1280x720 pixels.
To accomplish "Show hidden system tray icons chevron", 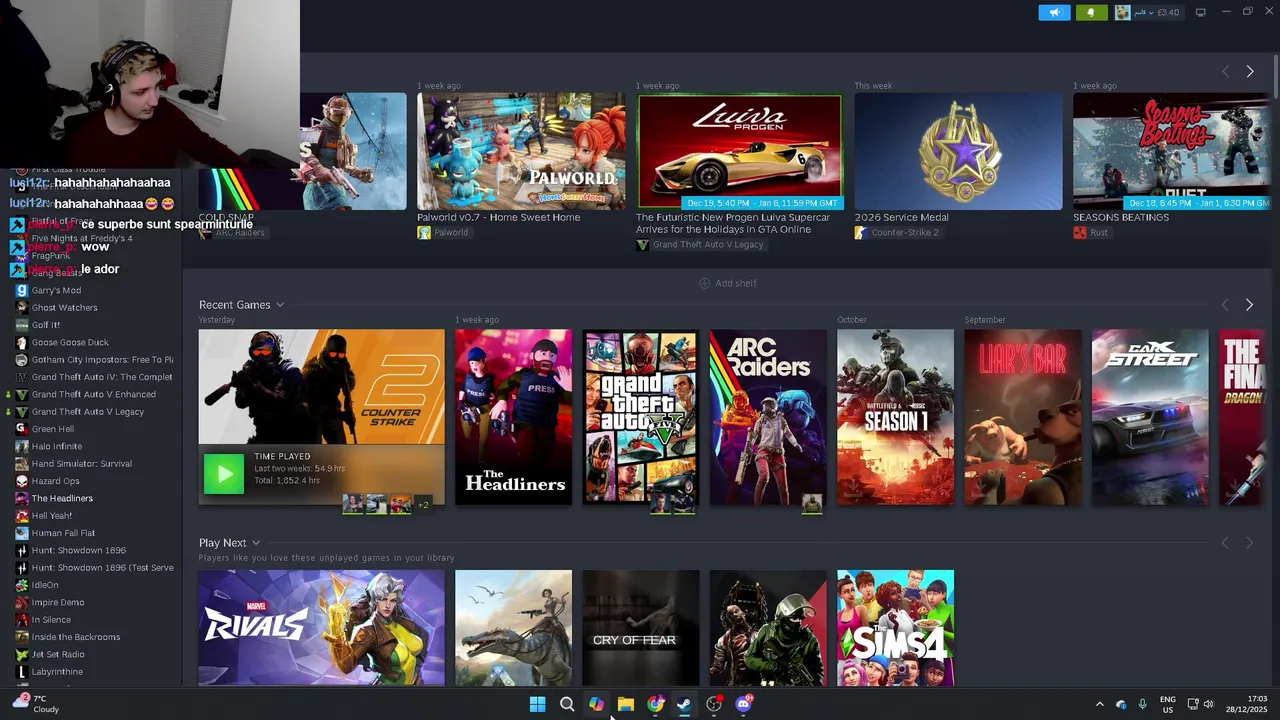I will click(x=1099, y=704).
